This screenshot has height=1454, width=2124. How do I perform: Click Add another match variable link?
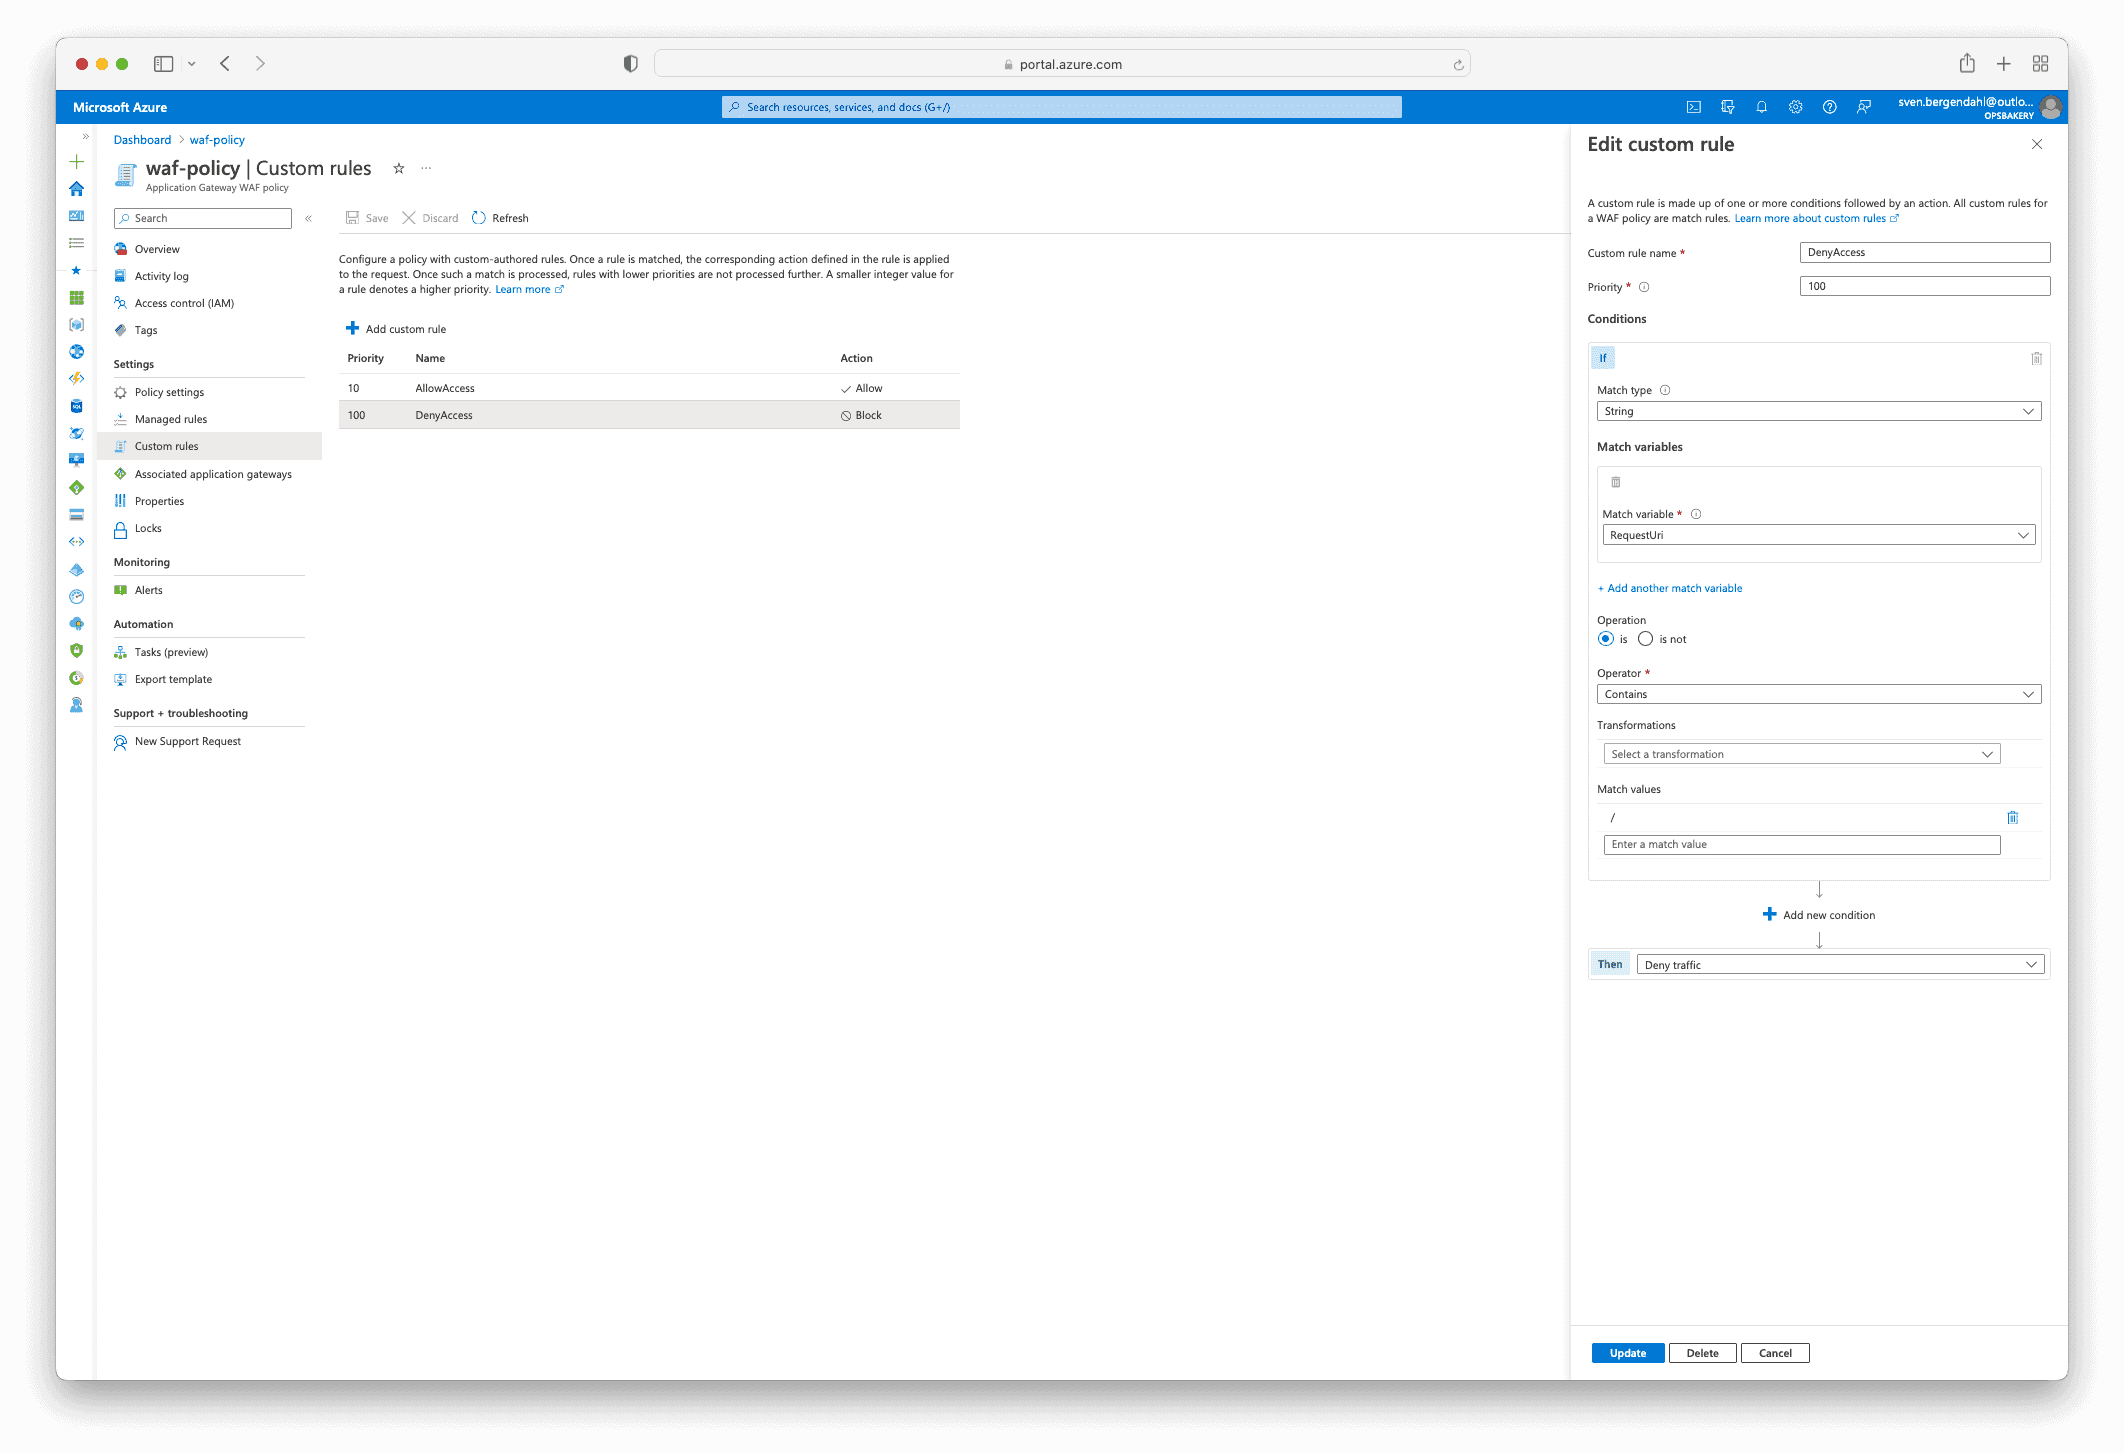[1673, 588]
